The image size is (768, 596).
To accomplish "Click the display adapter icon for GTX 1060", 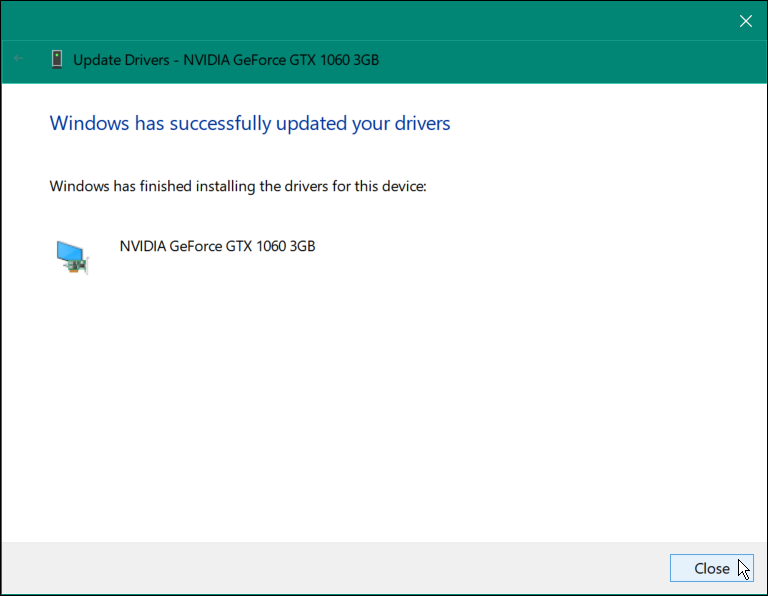I will pyautogui.click(x=72, y=257).
